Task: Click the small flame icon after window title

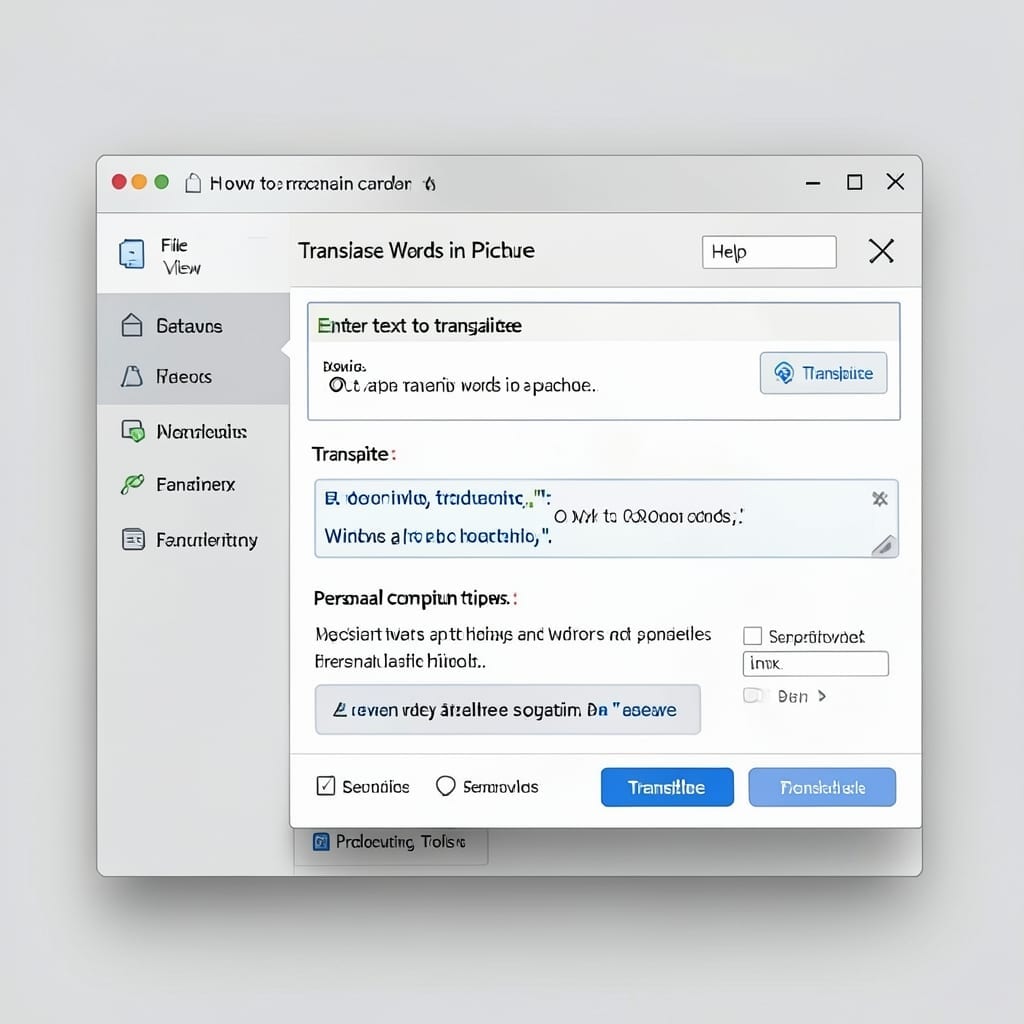Action: (429, 184)
